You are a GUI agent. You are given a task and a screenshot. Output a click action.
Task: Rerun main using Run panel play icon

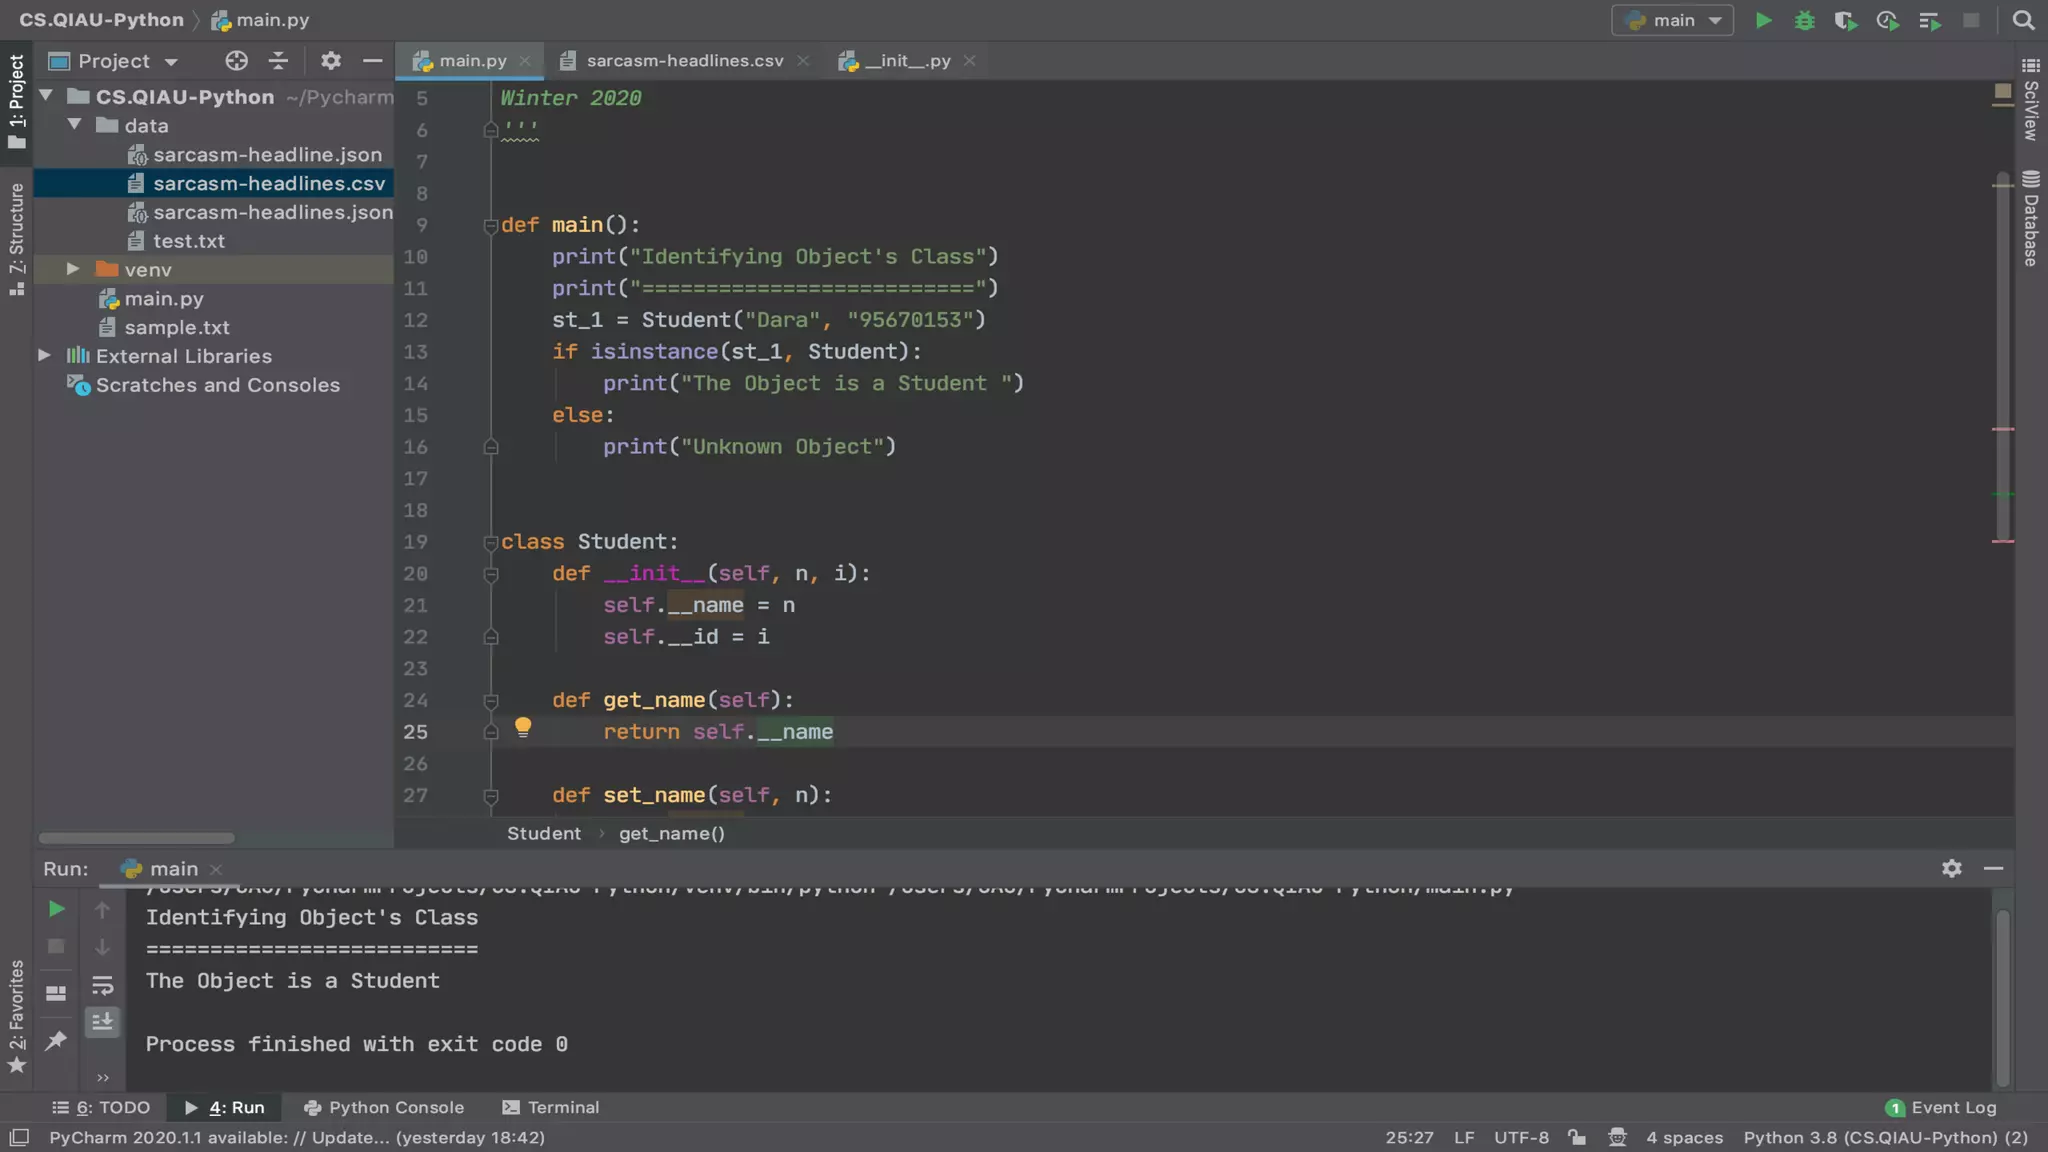pos(57,909)
